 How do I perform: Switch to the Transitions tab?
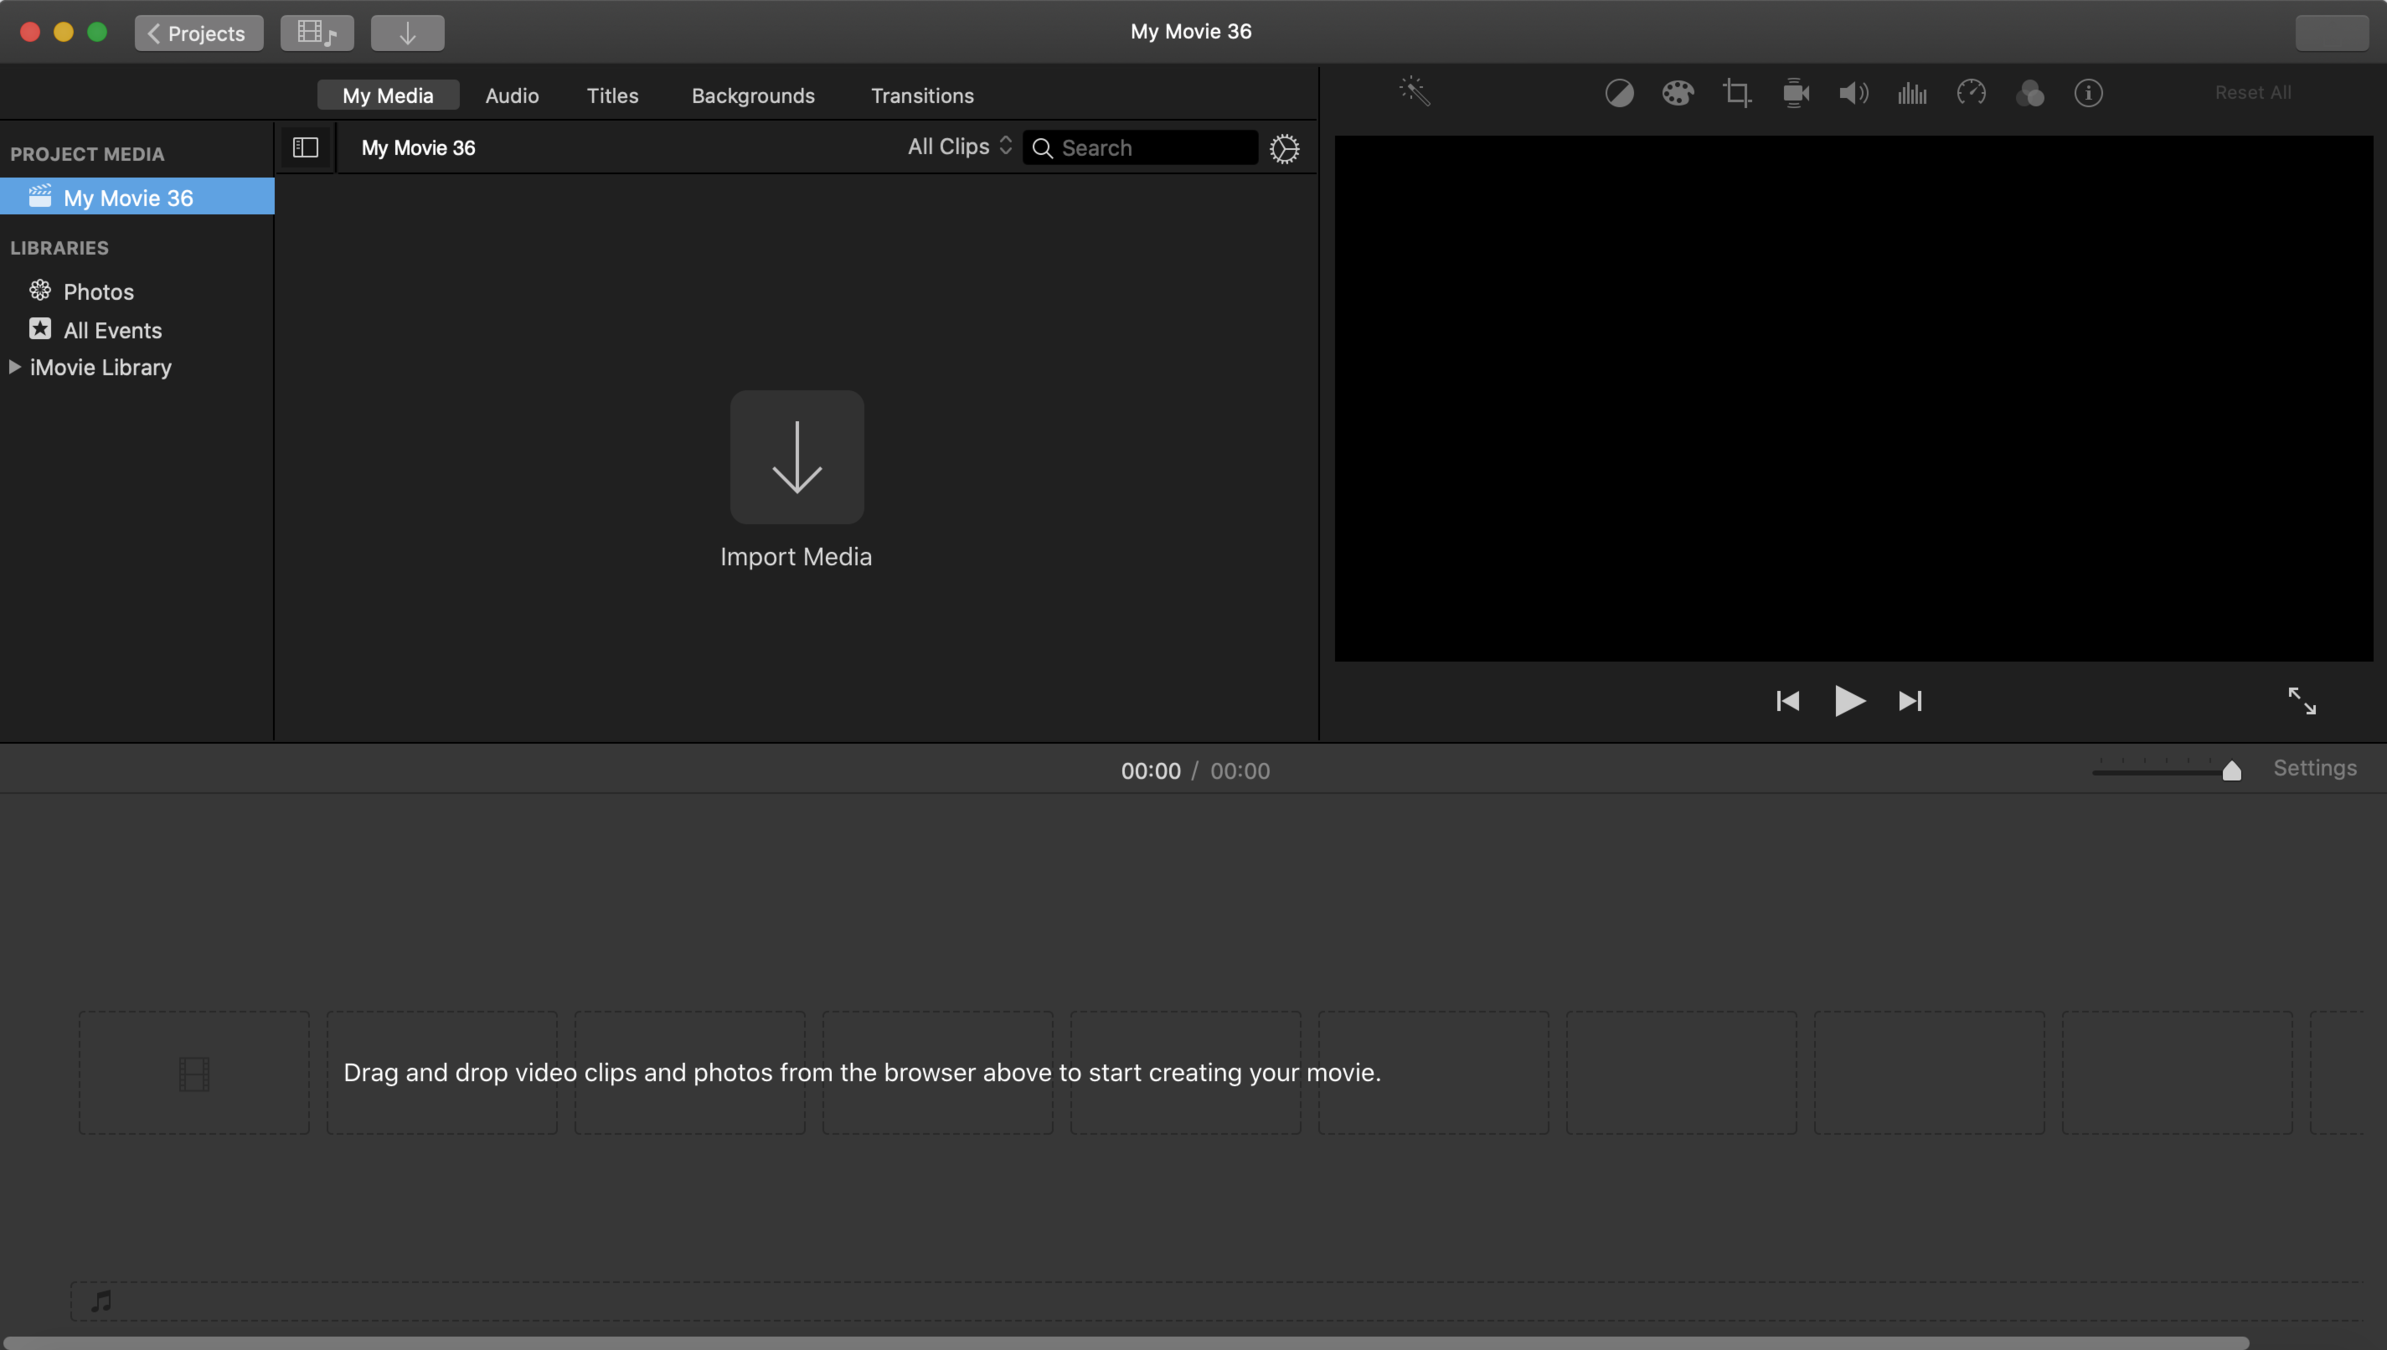[x=921, y=96]
